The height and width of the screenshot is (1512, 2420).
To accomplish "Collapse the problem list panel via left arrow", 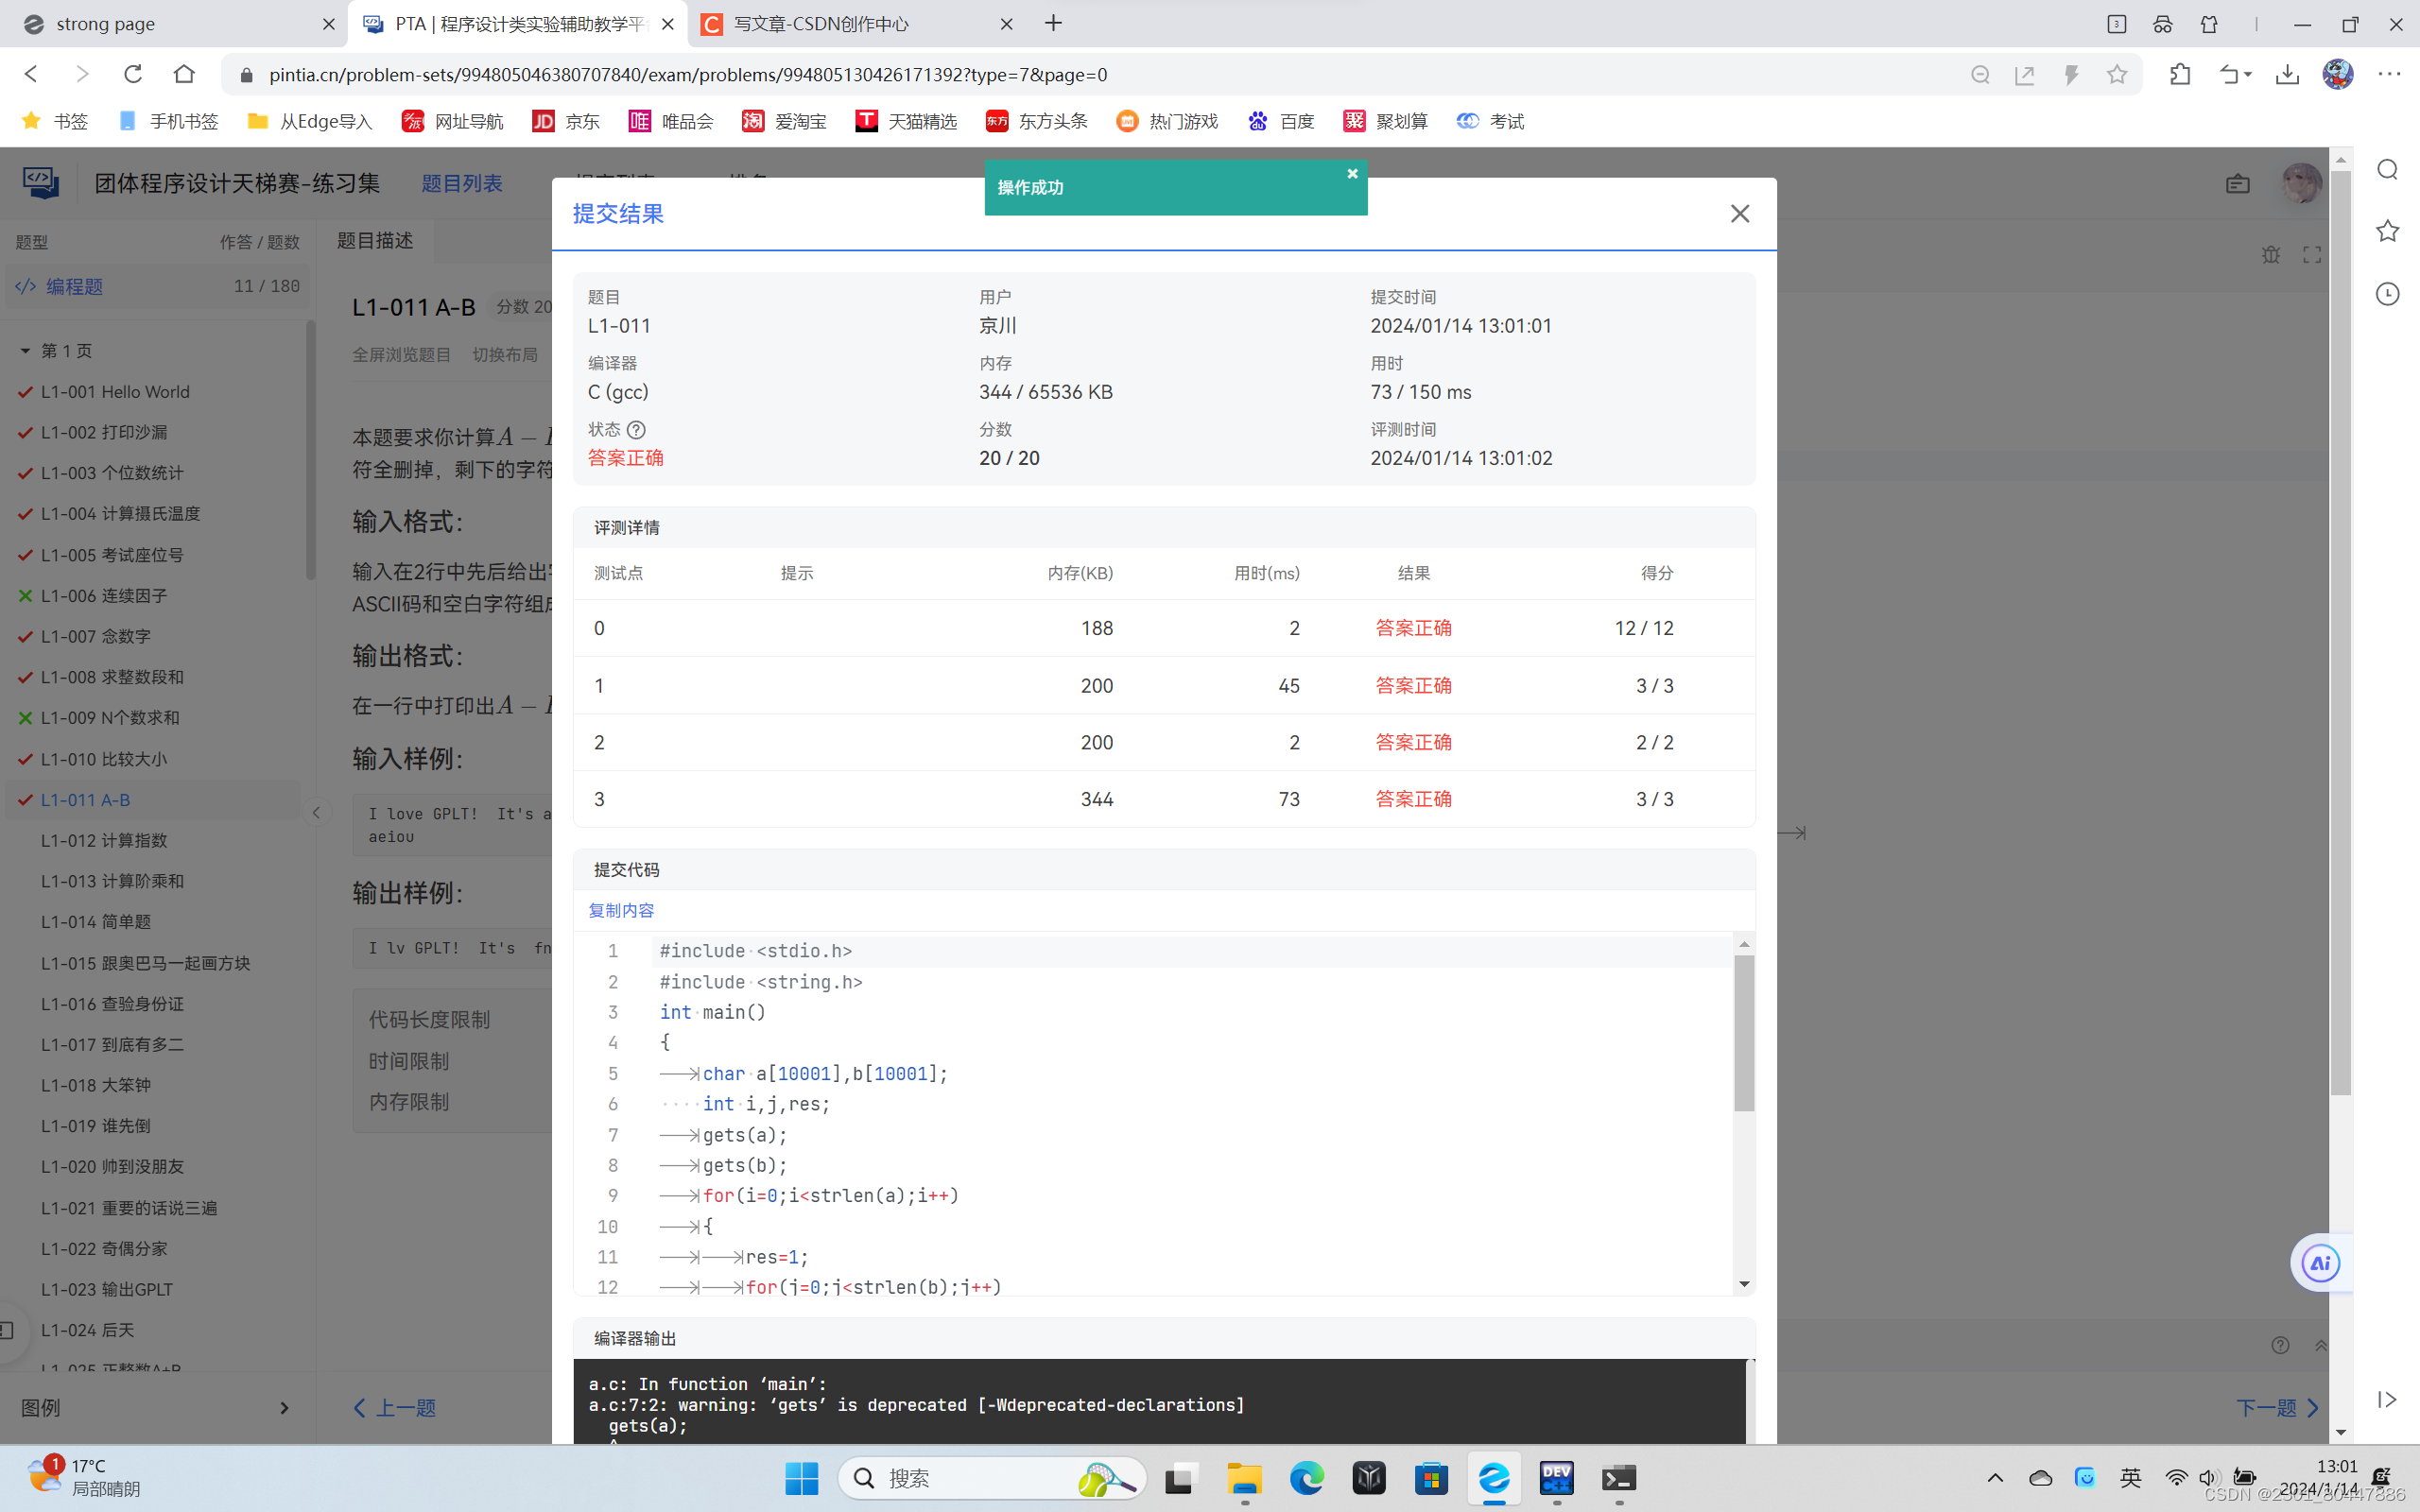I will (317, 812).
